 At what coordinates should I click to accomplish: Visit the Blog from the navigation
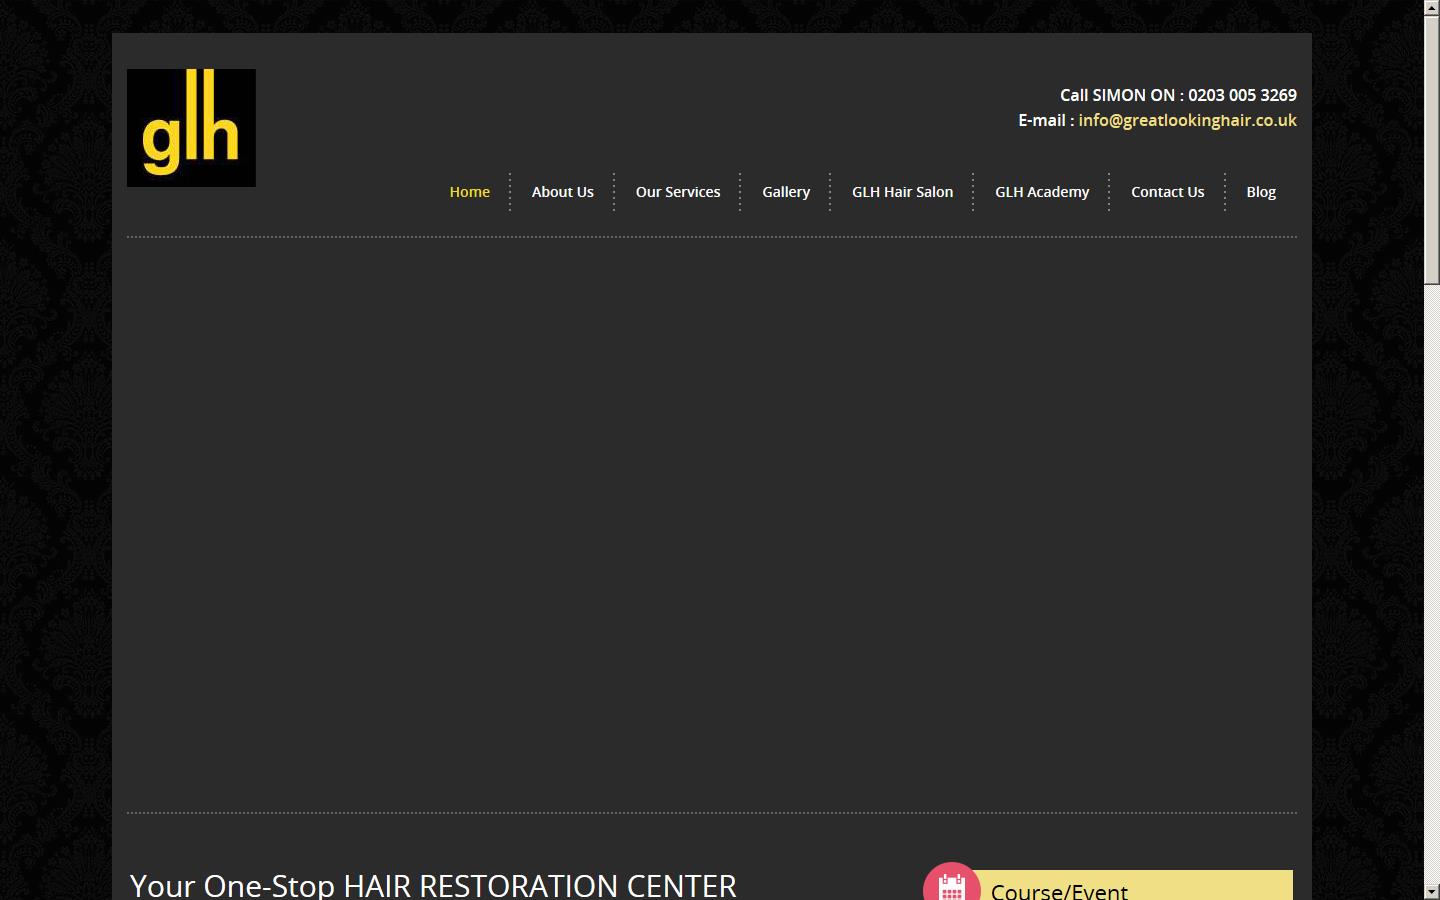point(1260,192)
